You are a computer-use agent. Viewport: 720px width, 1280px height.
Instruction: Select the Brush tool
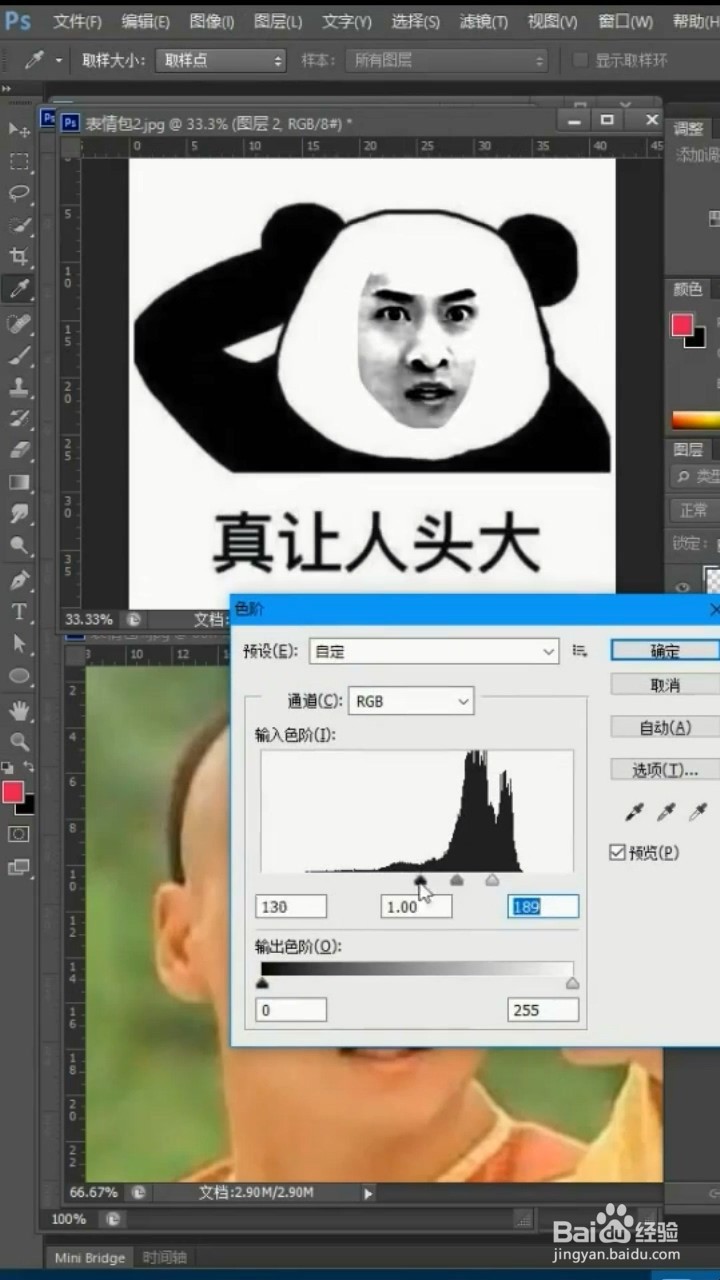tap(19, 355)
